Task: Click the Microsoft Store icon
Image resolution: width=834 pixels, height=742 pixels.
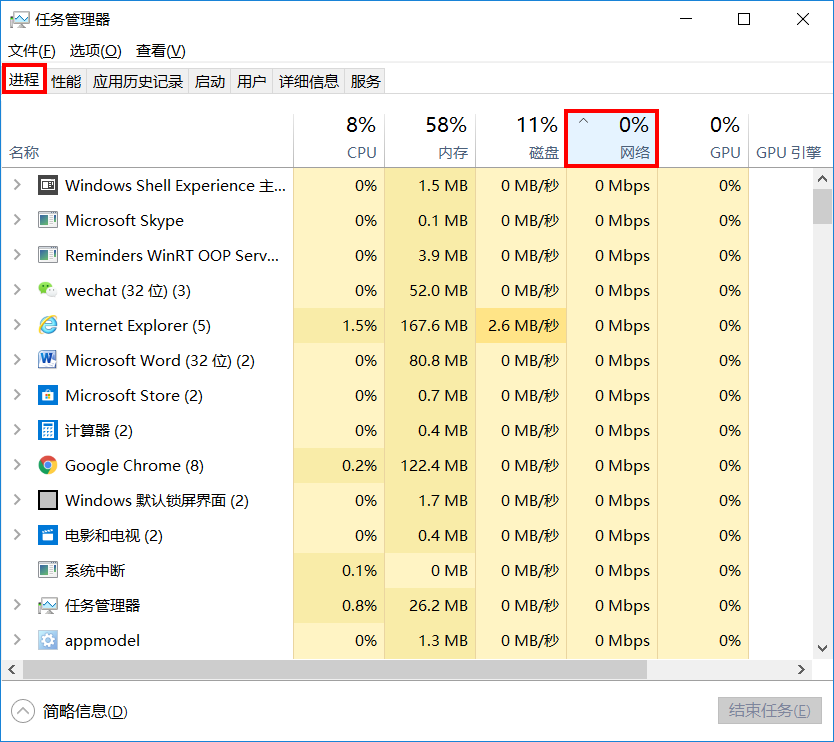Action: (x=47, y=395)
